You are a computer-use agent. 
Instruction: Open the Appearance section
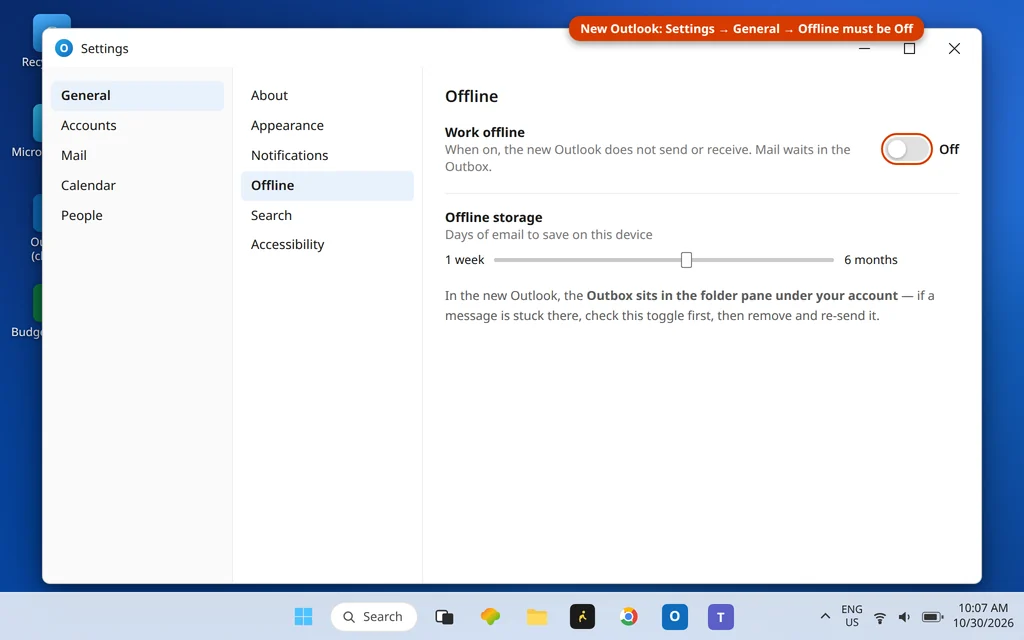[x=327, y=125]
